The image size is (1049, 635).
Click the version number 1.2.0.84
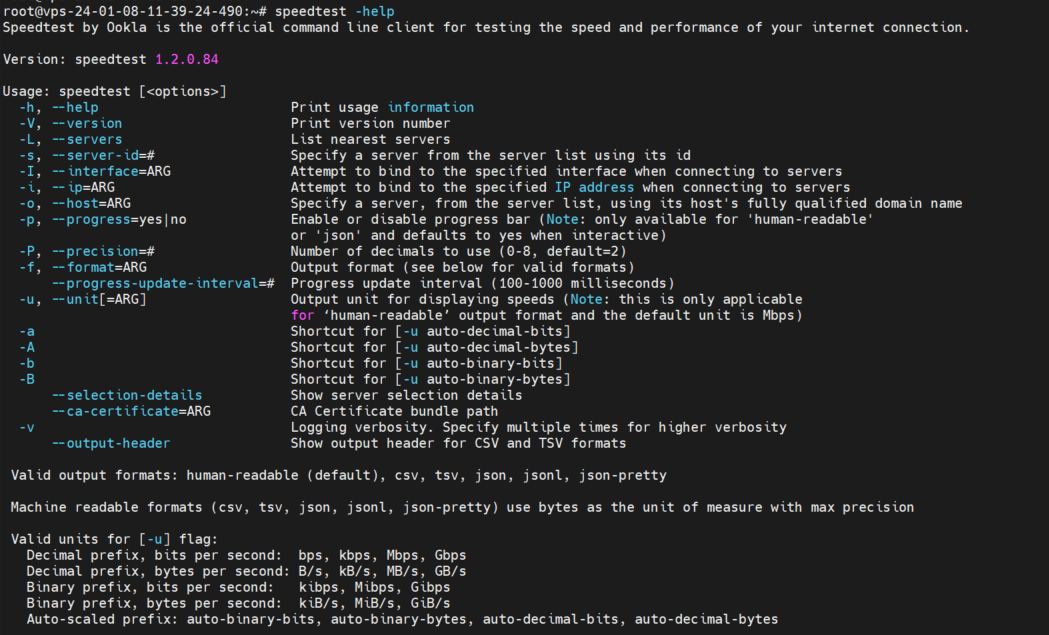click(186, 59)
